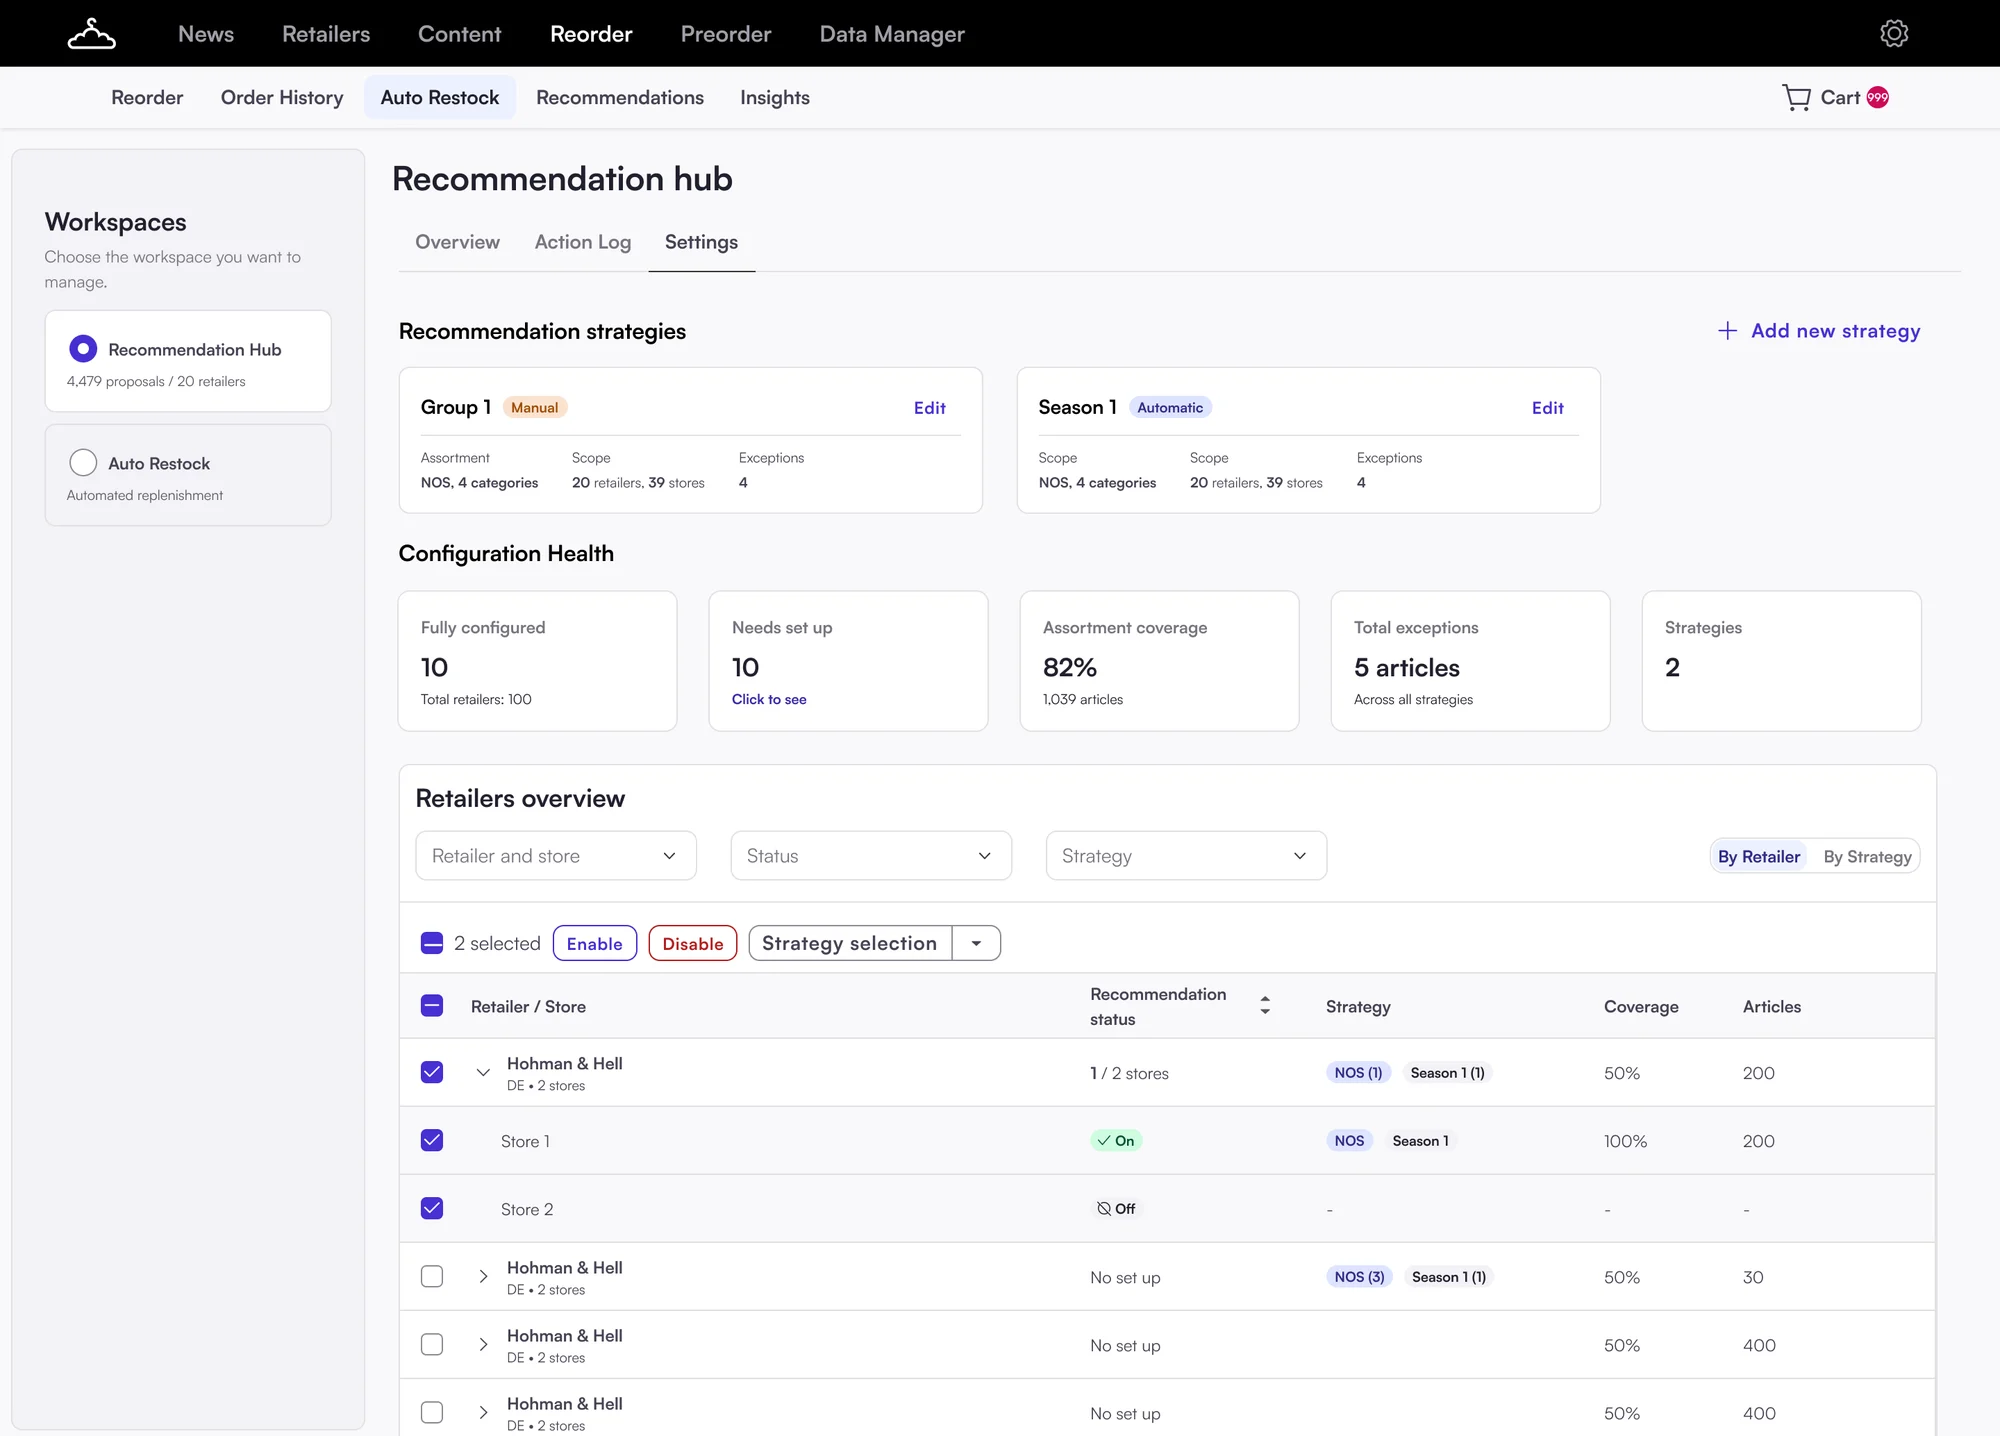Sort by Recommendation status arrows
Viewport: 2000px width, 1436px height.
1265,1006
